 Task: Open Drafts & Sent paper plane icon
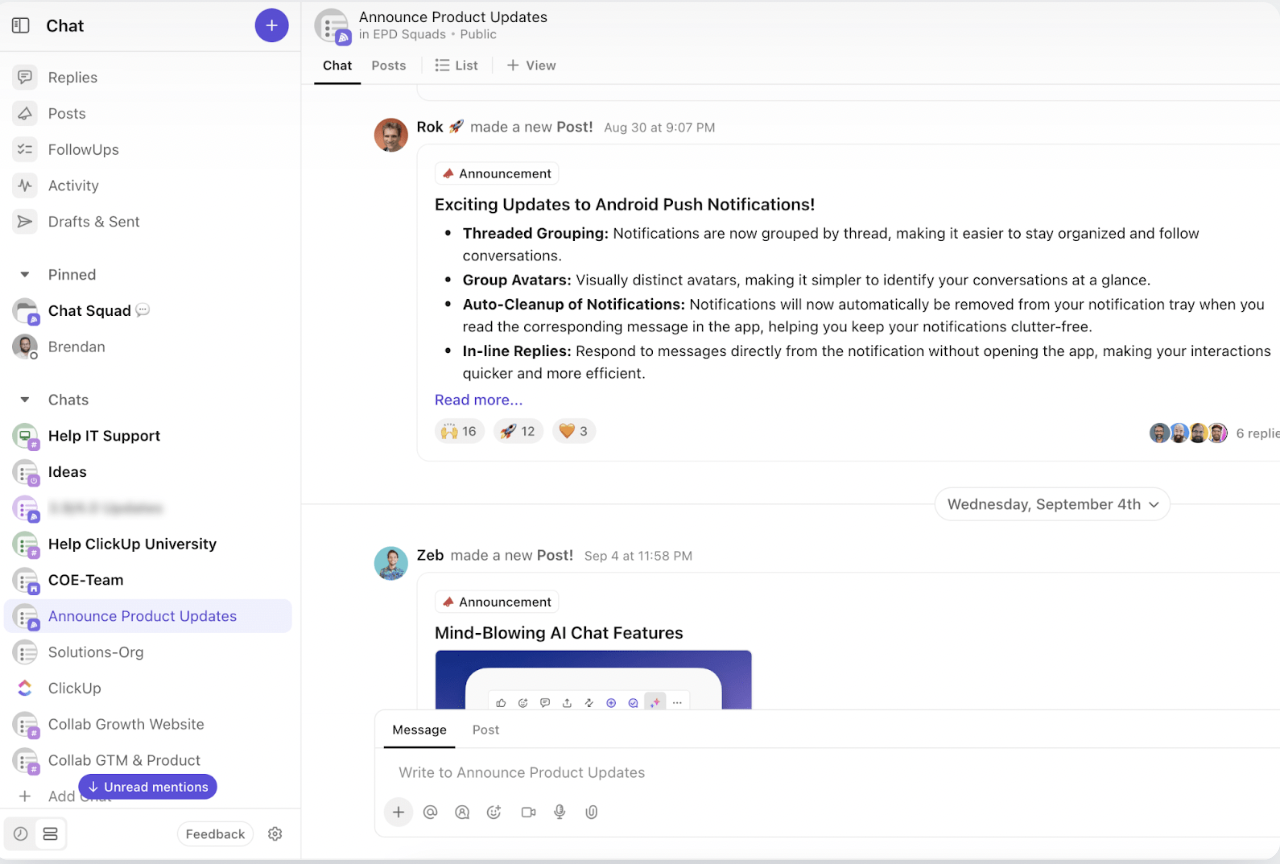[x=25, y=221]
